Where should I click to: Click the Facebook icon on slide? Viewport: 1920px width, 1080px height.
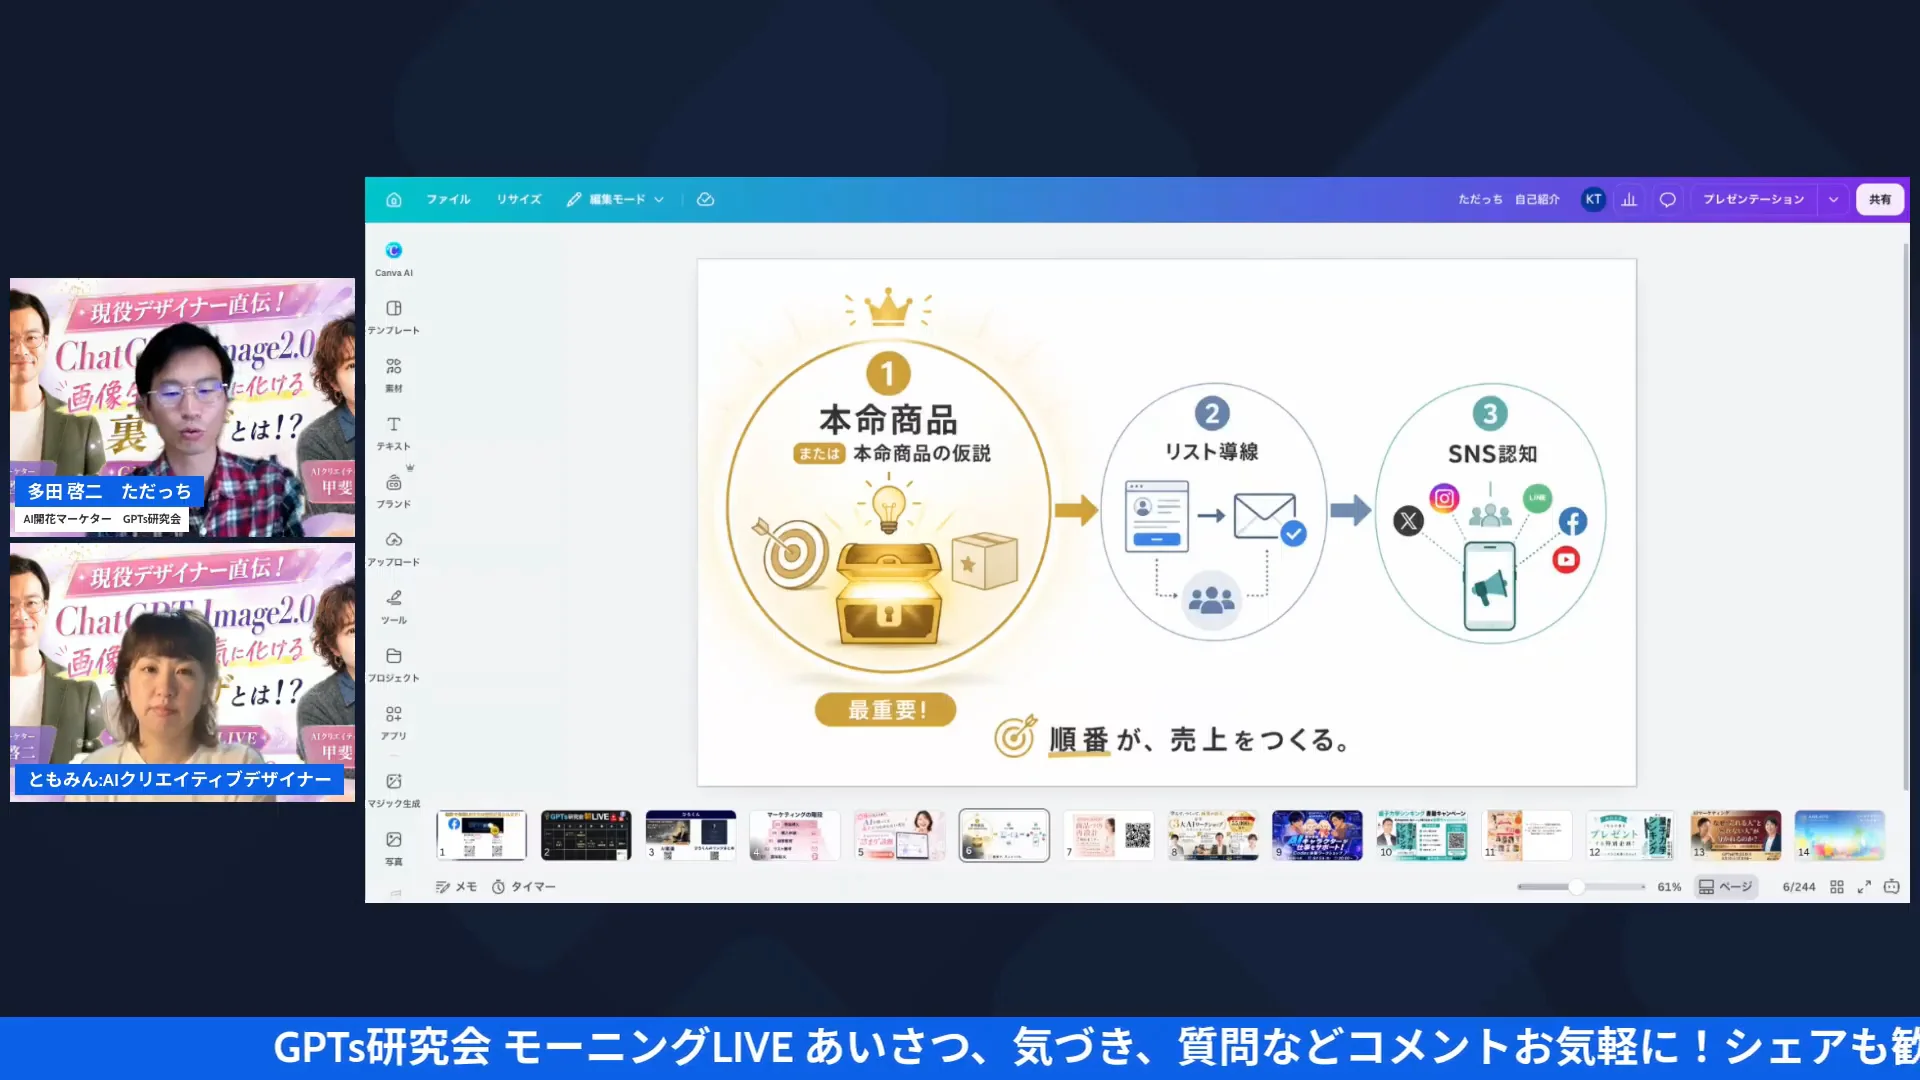(x=1572, y=521)
